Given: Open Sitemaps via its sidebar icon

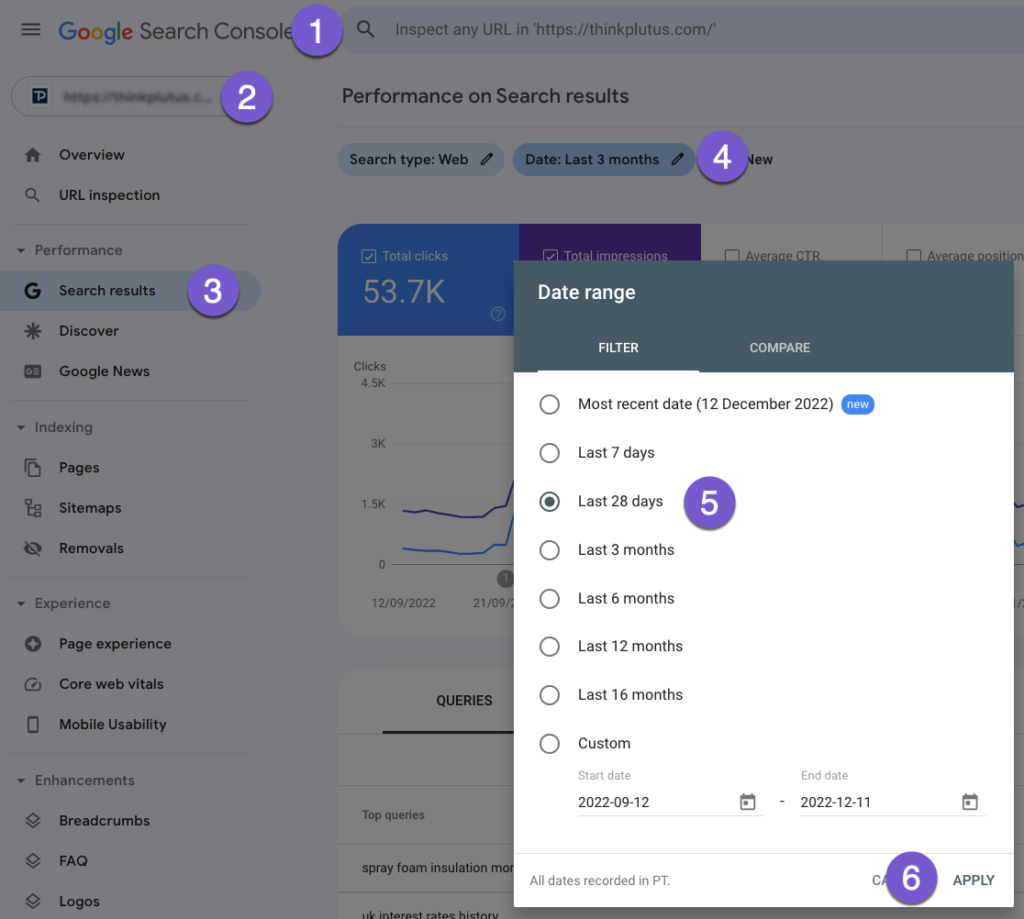Looking at the screenshot, I should tap(33, 508).
